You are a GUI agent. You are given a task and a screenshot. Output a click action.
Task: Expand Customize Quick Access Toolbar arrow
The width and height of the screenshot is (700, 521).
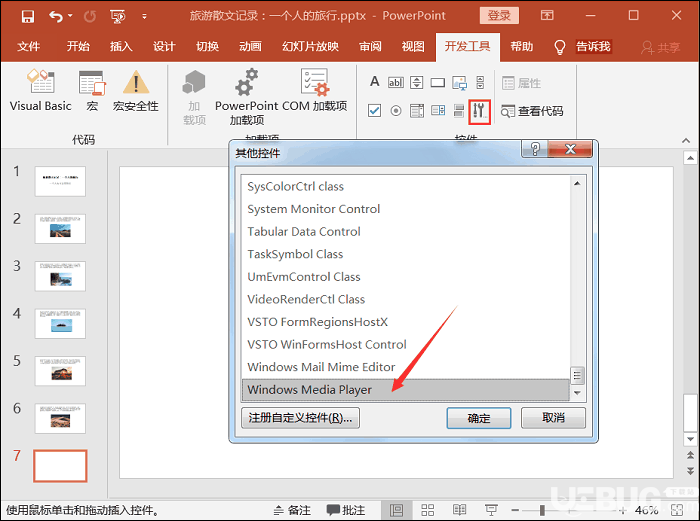144,17
